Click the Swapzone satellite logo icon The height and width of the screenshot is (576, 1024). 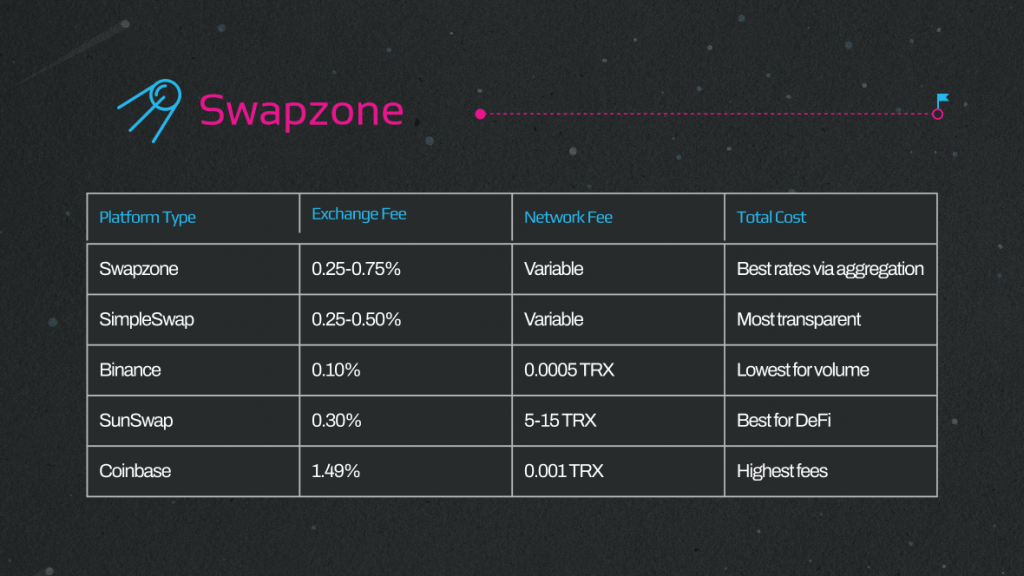[150, 110]
